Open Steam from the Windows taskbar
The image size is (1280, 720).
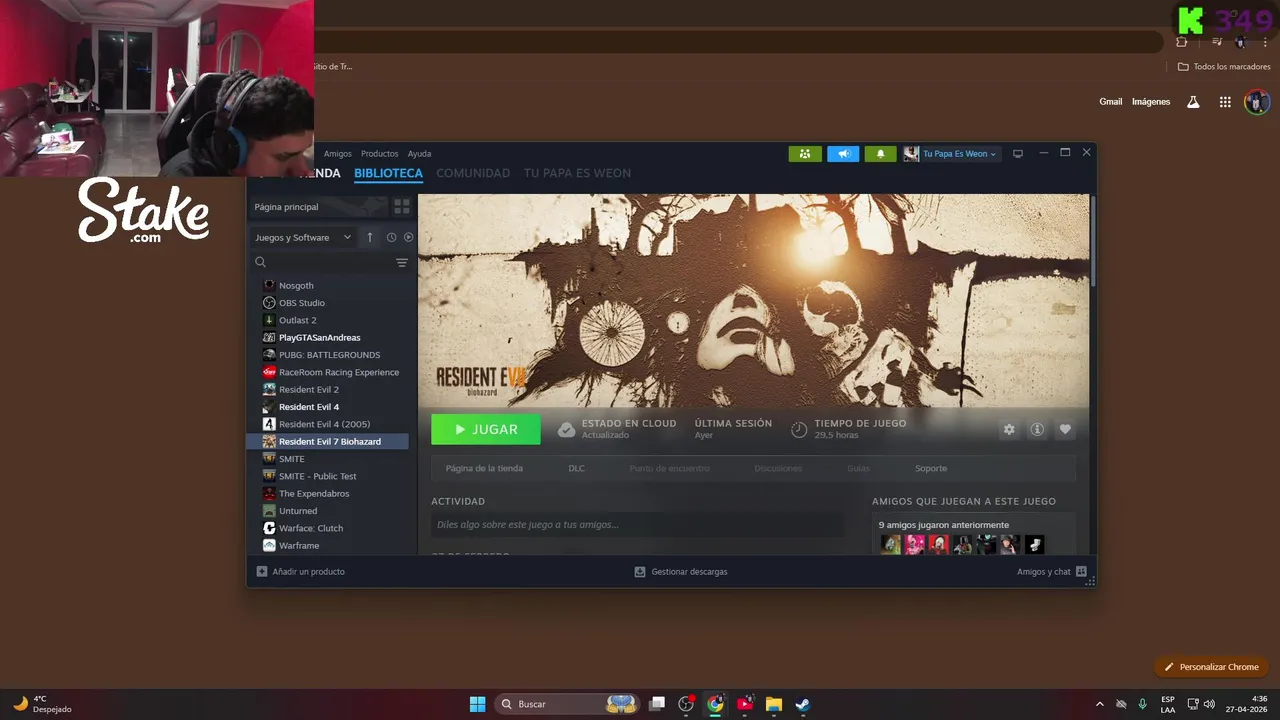[802, 704]
